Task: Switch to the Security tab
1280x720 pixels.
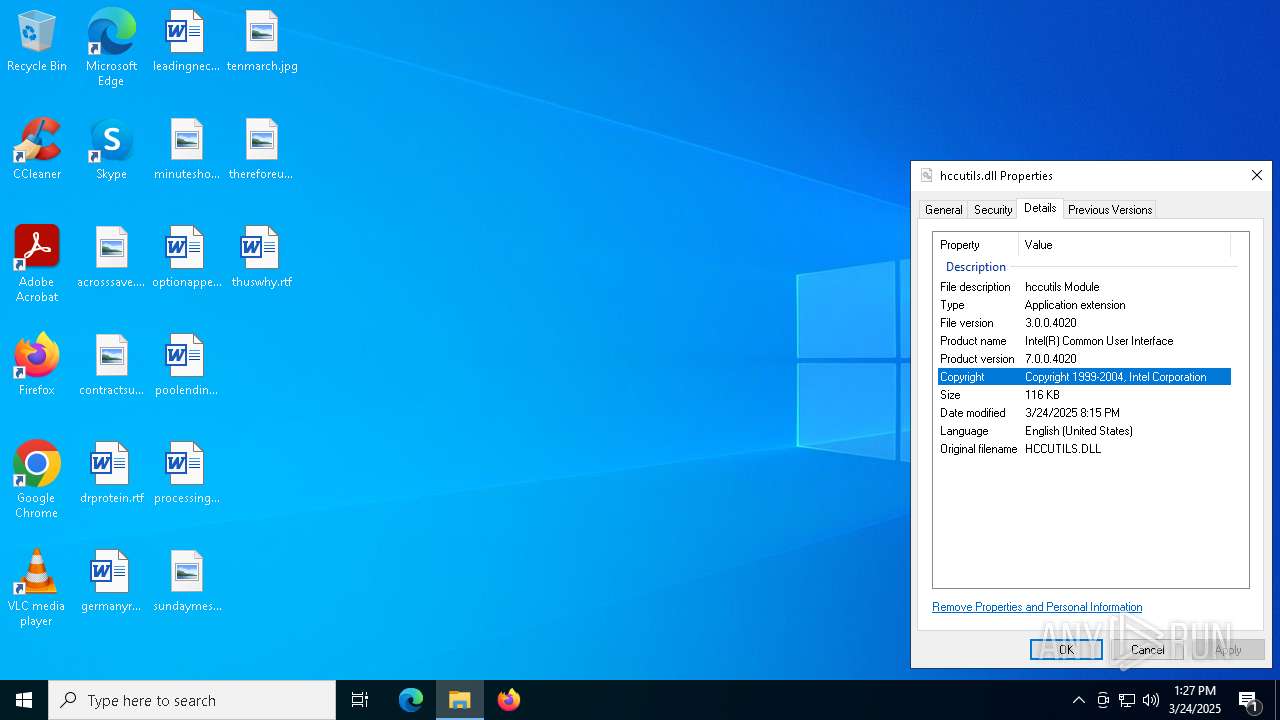Action: click(x=993, y=210)
